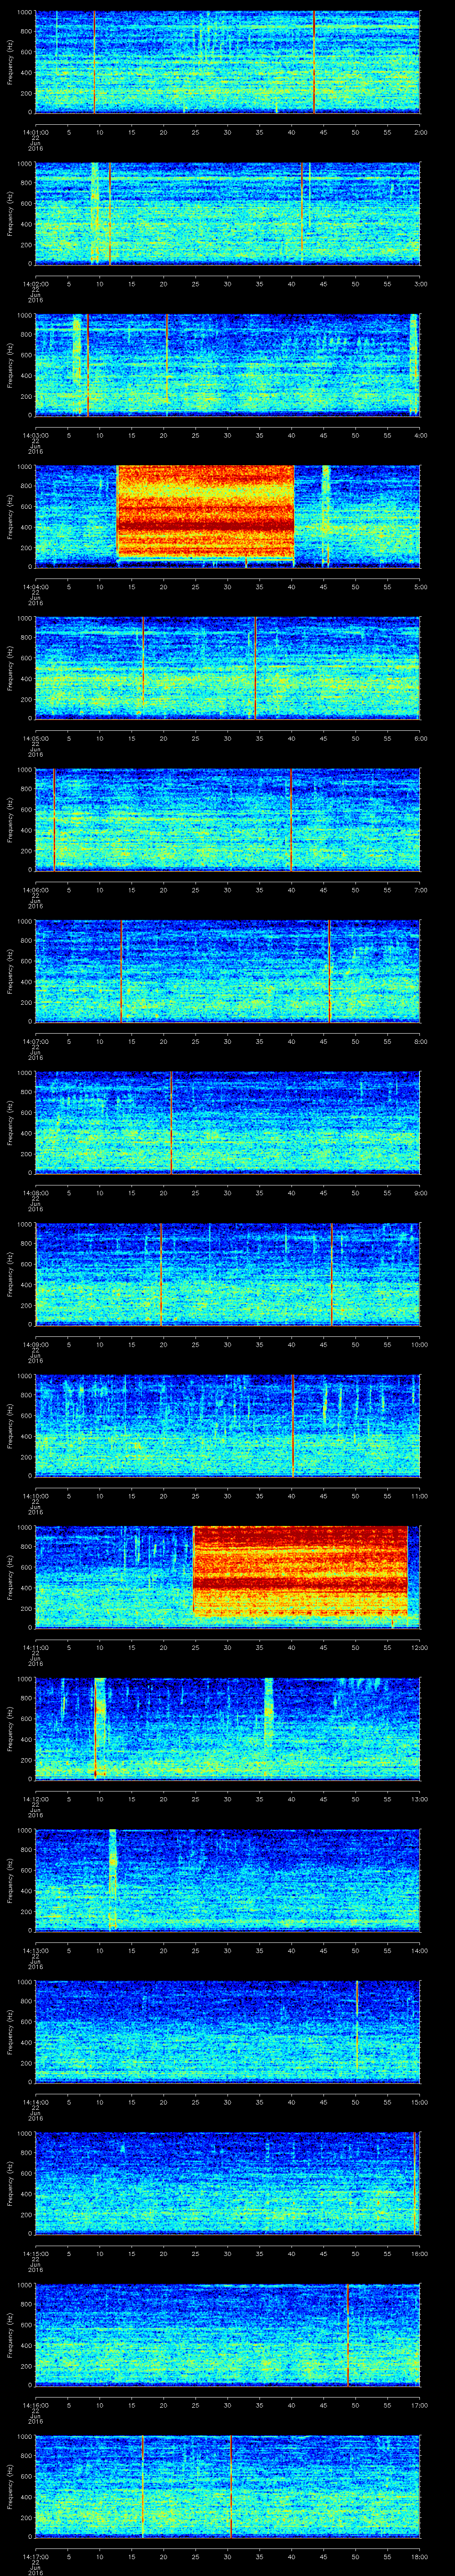Select the 14:08:00 time label
Viewport: 455px width, 2576px height.
[x=35, y=1192]
